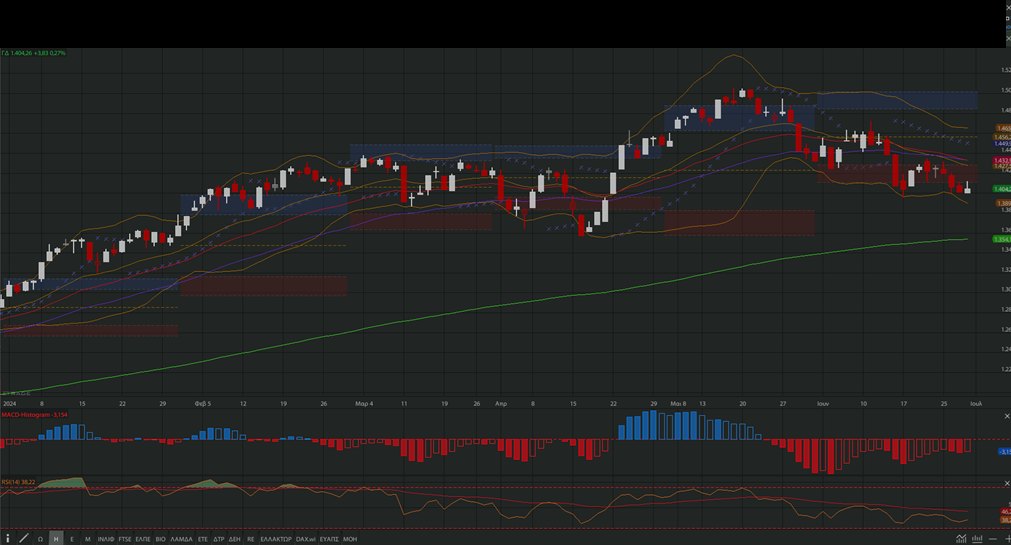The width and height of the screenshot is (1011, 545).
Task: Click the RSI(14) 38,22 label
Action: tap(18, 482)
